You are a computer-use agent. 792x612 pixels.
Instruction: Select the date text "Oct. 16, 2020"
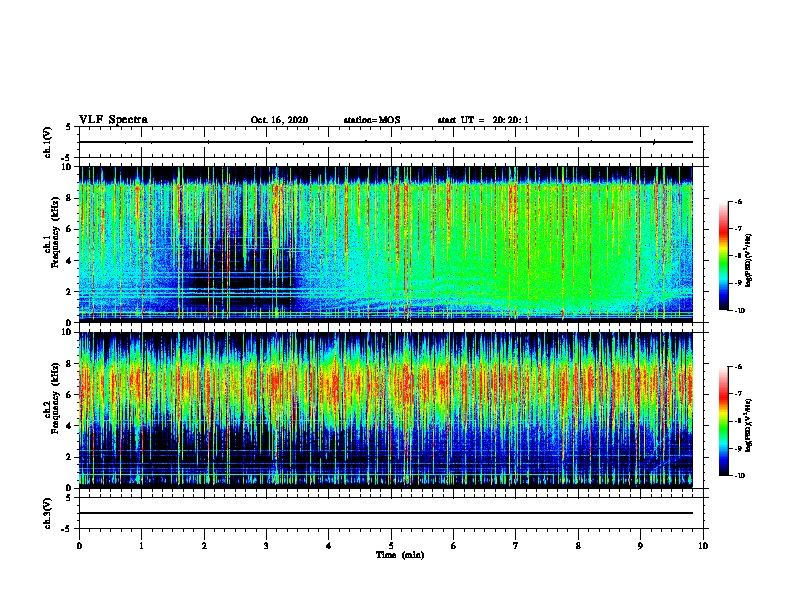279,120
